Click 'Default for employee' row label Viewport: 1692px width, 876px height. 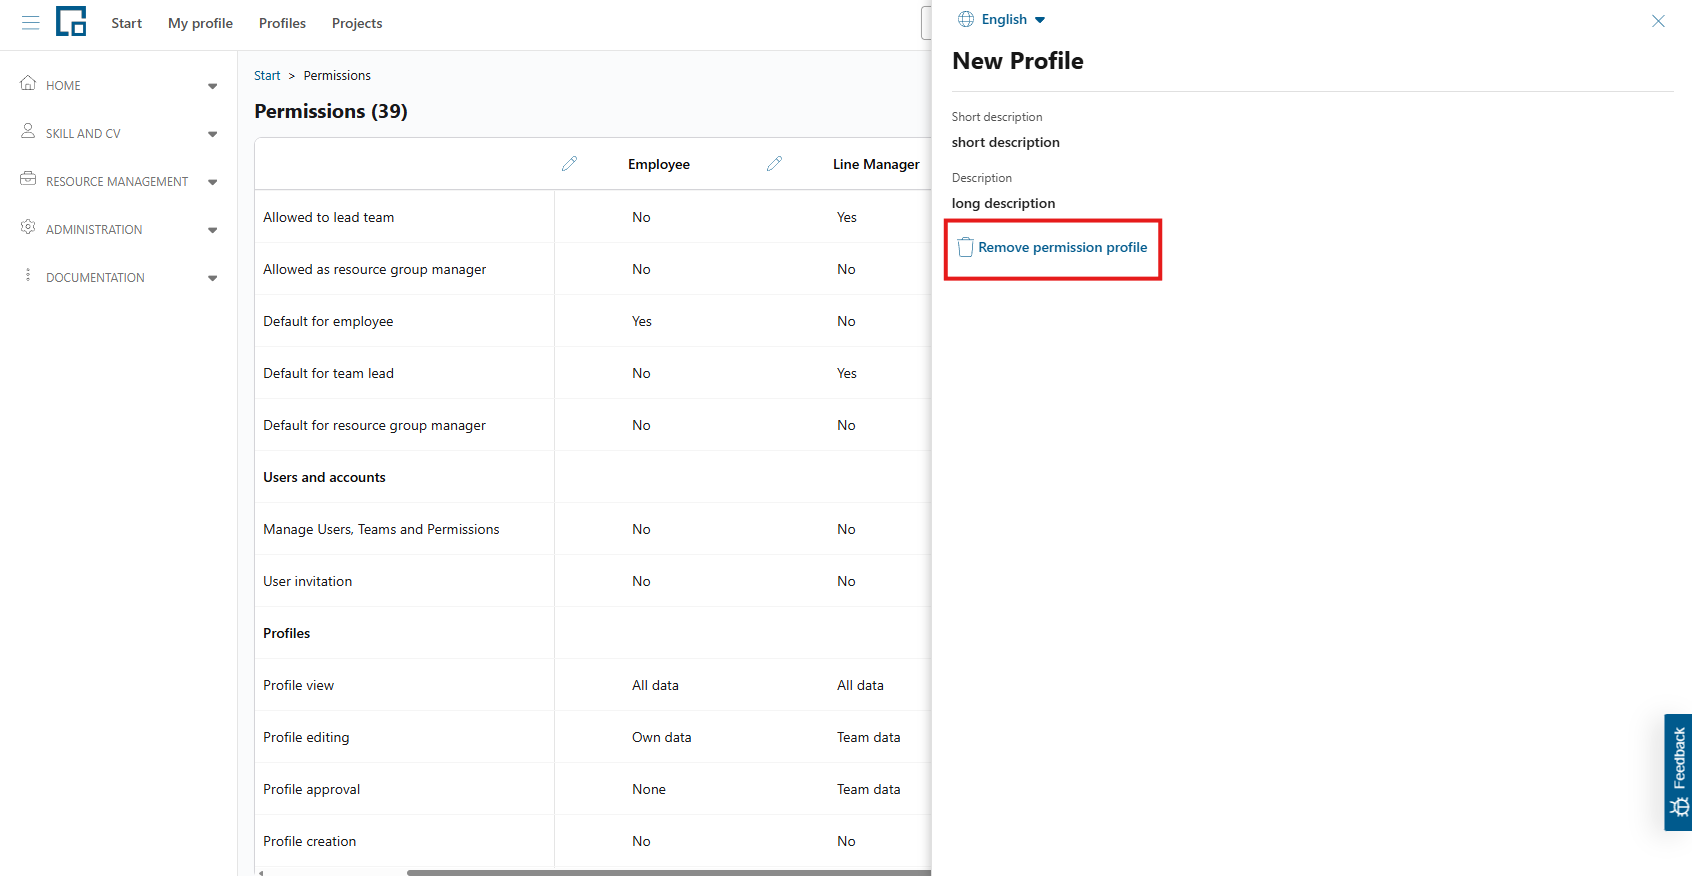coord(328,321)
